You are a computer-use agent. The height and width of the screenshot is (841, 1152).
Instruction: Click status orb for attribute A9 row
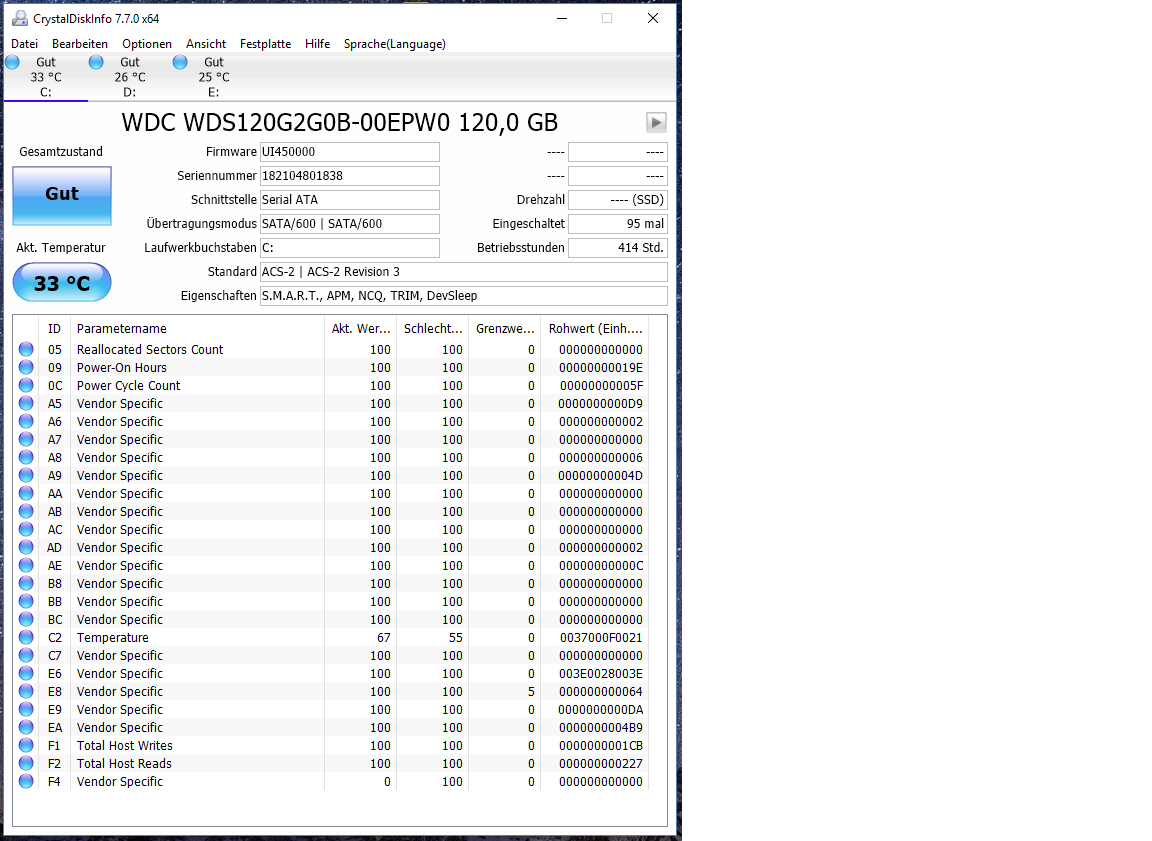click(x=26, y=475)
